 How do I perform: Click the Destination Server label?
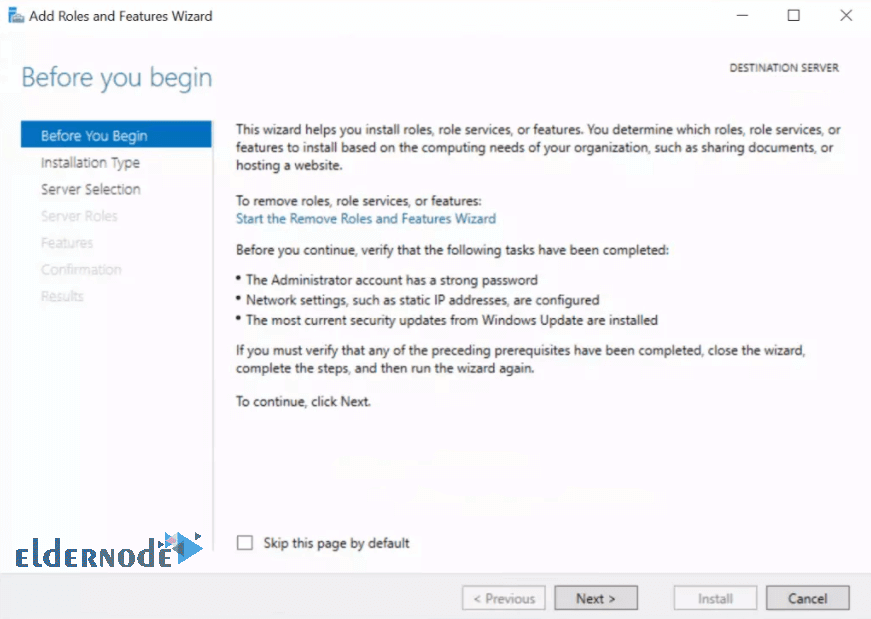pyautogui.click(x=784, y=68)
